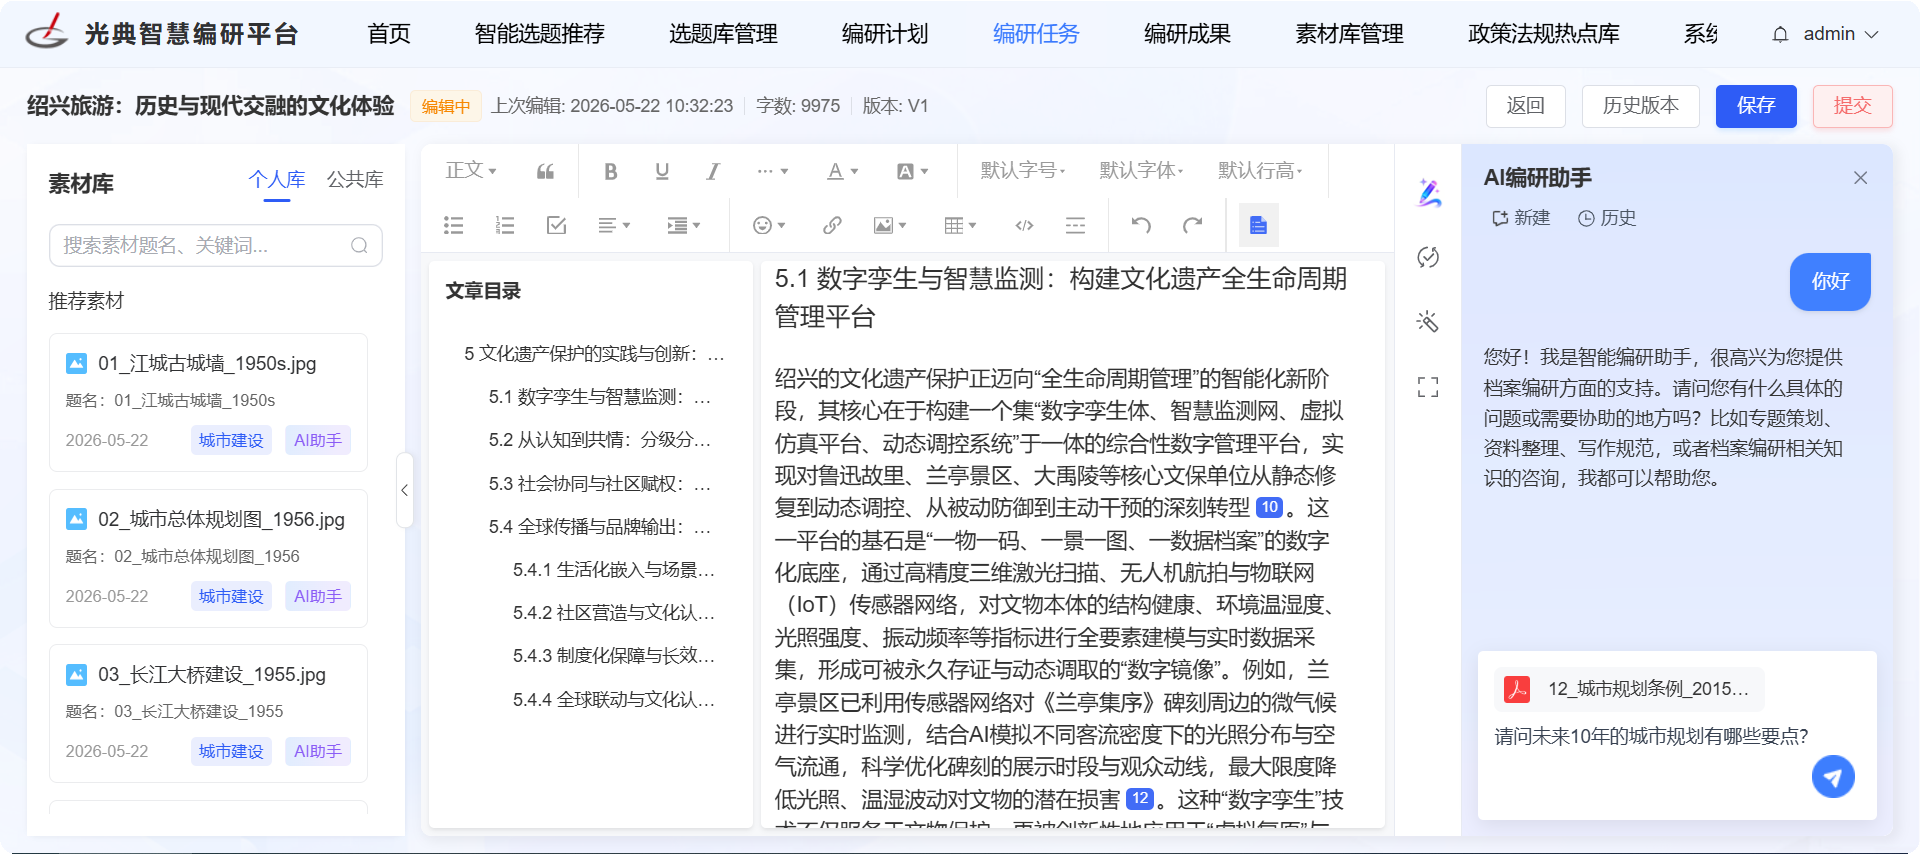
Task: Click the material search input field
Action: 216,245
